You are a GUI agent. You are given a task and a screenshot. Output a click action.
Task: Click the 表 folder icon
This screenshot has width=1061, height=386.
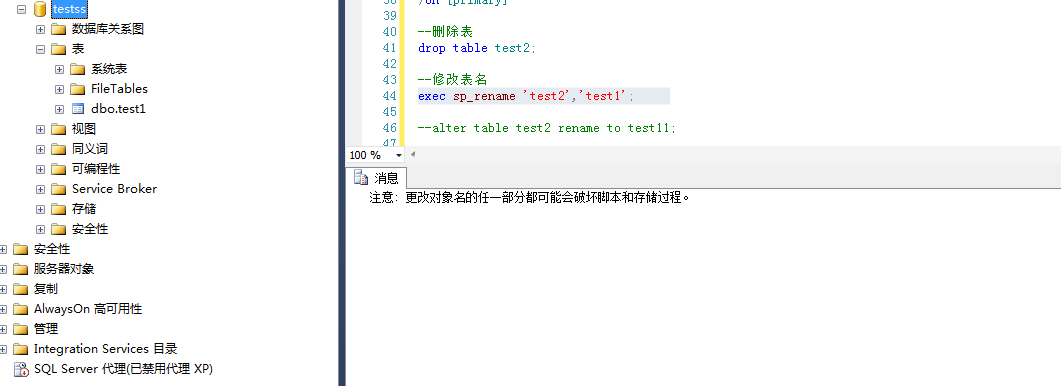point(59,49)
